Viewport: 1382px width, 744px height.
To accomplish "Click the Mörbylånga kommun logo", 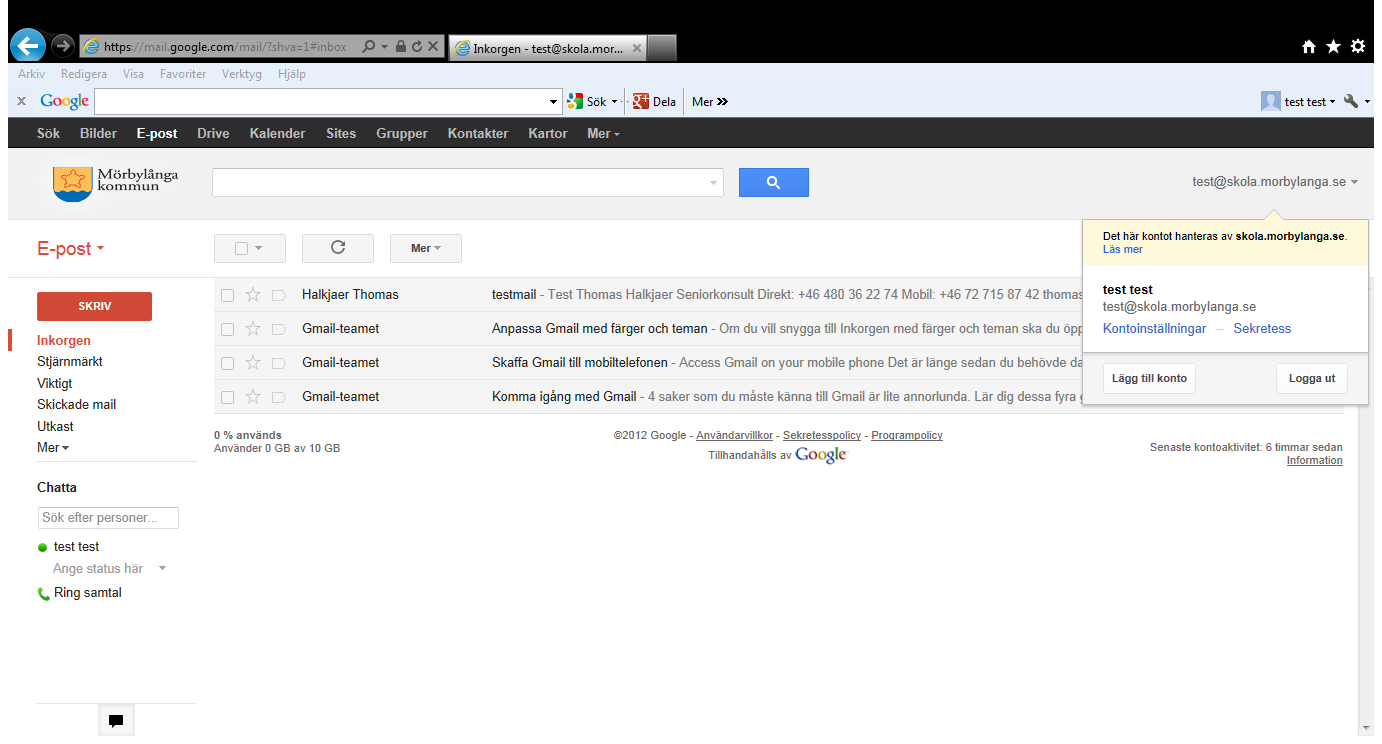I will 115,182.
